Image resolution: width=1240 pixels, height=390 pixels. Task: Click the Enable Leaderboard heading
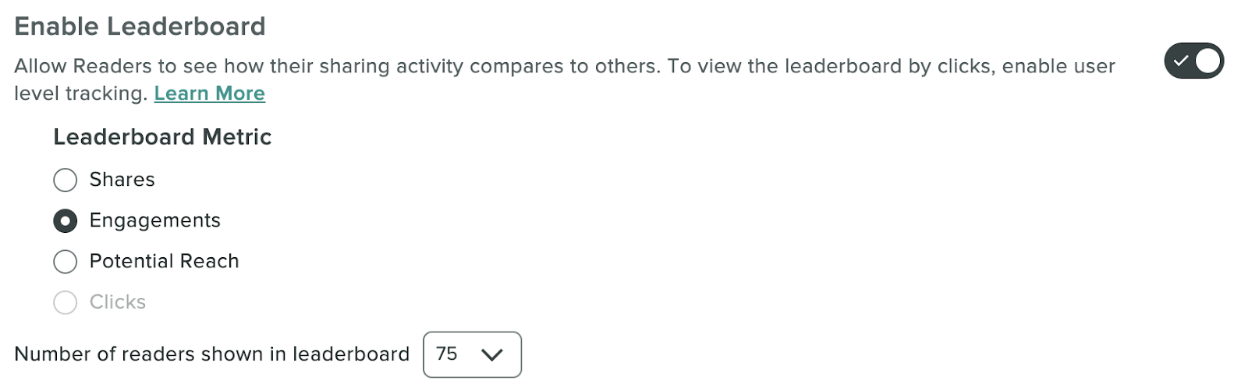[140, 26]
